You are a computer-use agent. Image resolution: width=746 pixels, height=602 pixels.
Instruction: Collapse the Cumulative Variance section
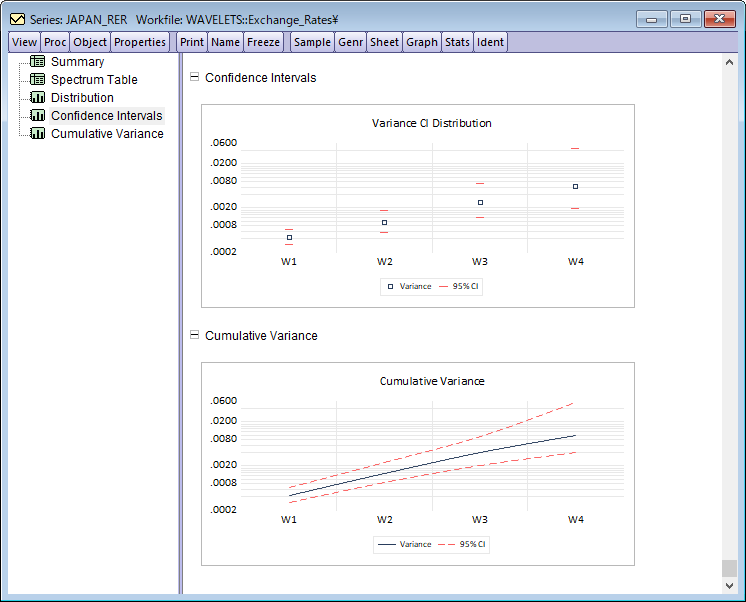[195, 336]
